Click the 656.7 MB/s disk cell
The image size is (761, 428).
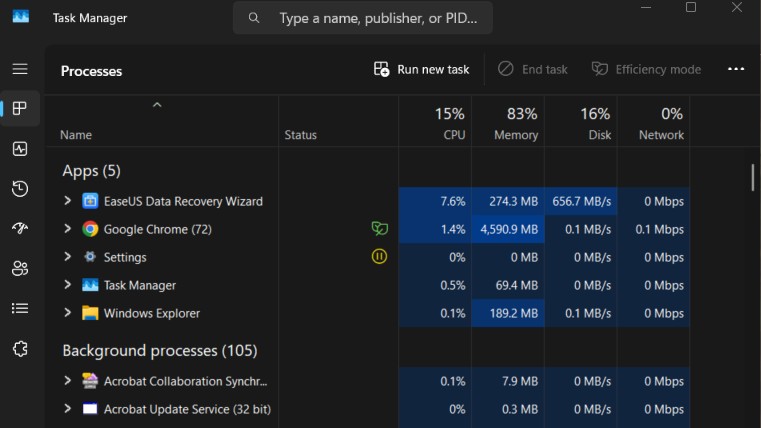tap(581, 201)
